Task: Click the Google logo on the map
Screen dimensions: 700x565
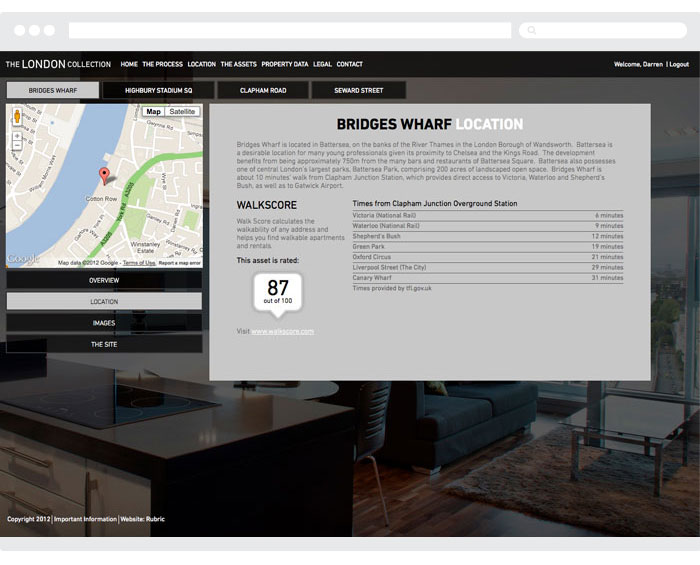Action: (x=23, y=258)
